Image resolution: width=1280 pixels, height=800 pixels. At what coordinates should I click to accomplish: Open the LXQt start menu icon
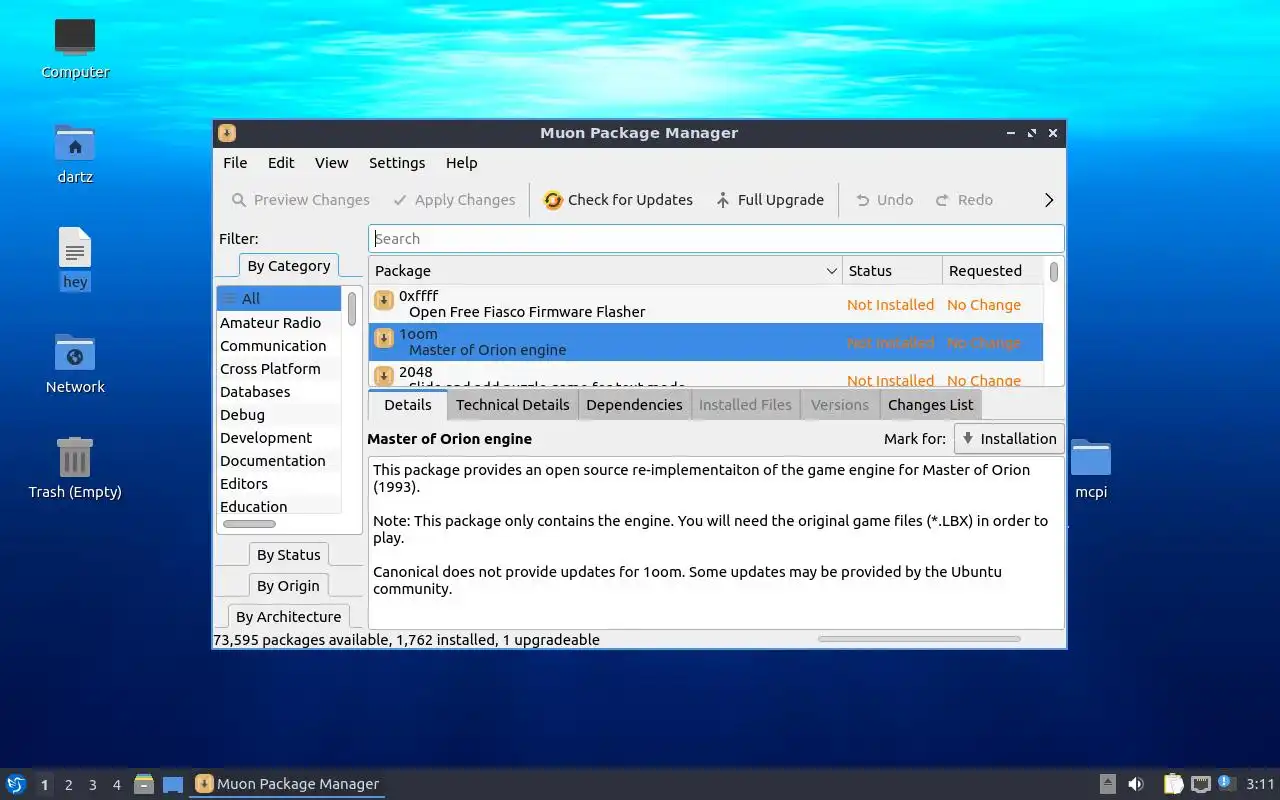15,784
